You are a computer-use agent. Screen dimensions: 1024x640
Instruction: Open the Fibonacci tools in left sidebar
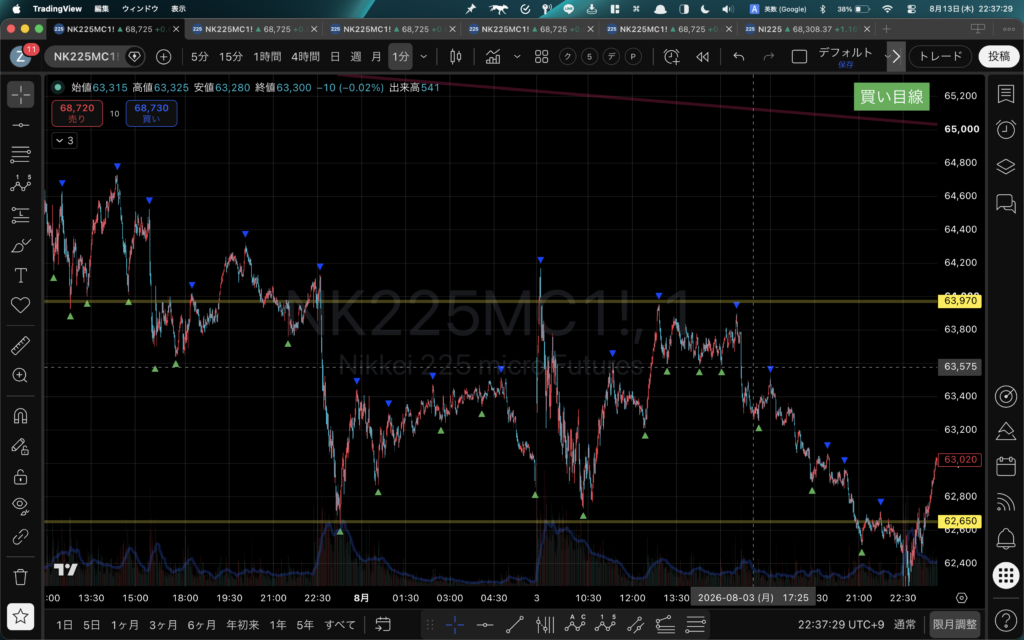(x=20, y=154)
